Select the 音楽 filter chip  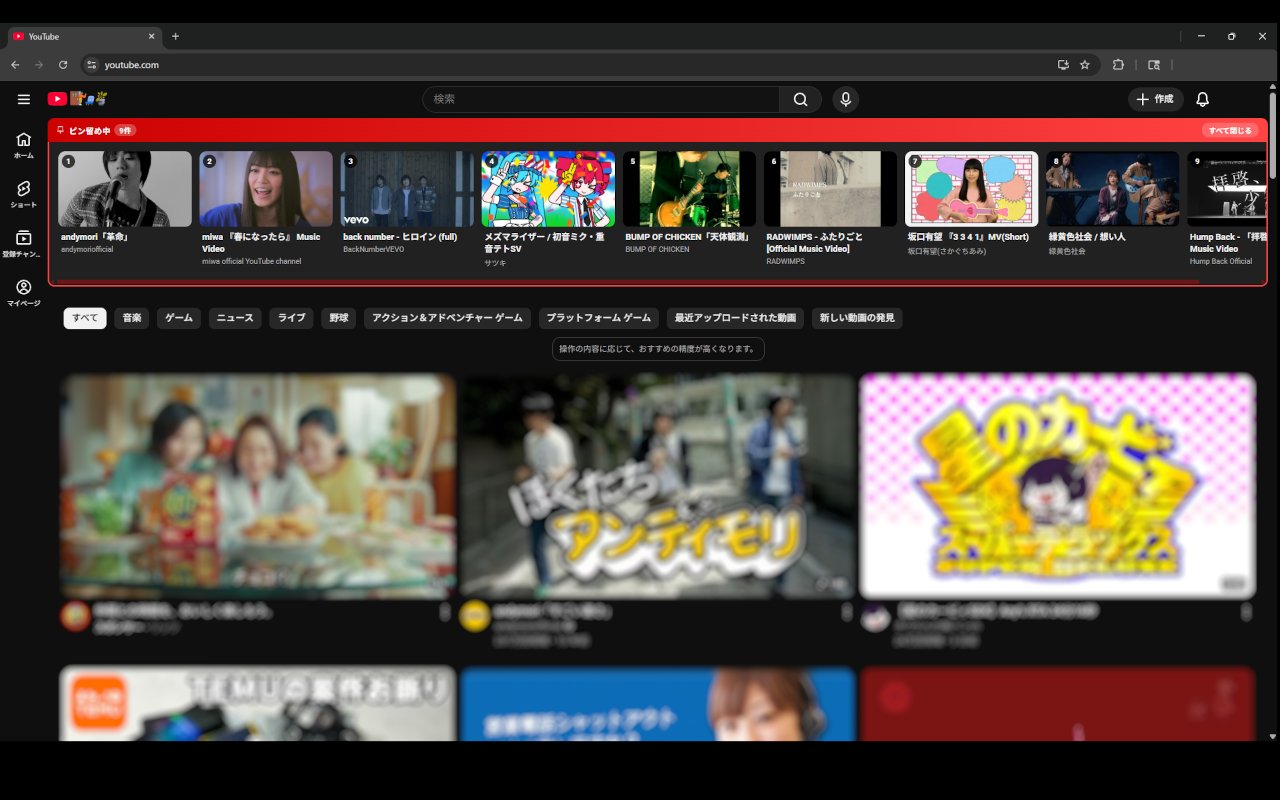coord(132,318)
